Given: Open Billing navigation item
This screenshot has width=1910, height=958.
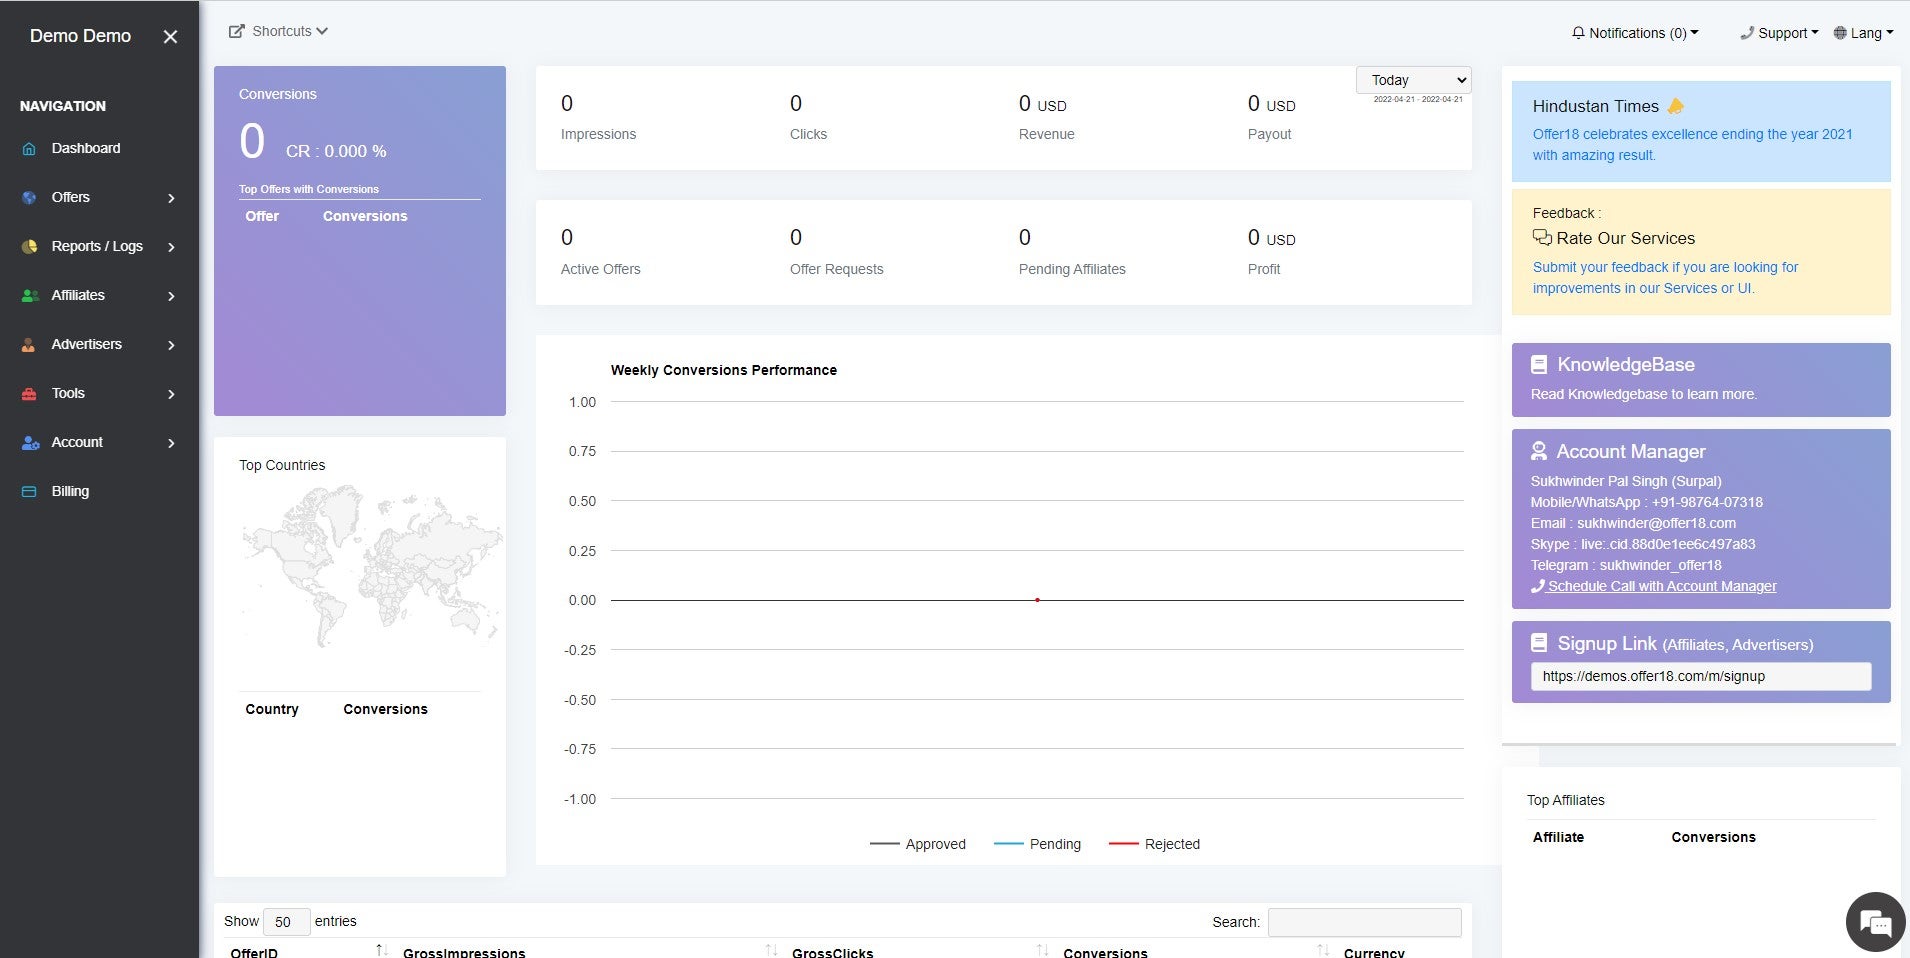Looking at the screenshot, I should [70, 491].
